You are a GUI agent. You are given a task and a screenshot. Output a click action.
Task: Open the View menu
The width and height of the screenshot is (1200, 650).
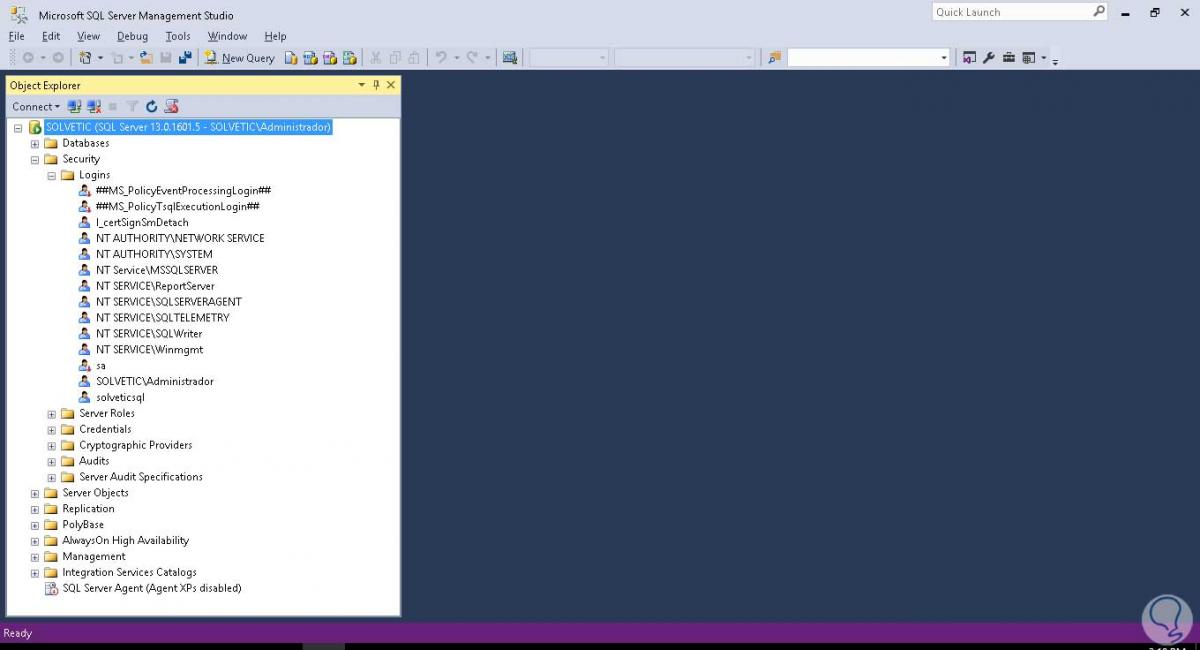click(x=89, y=36)
